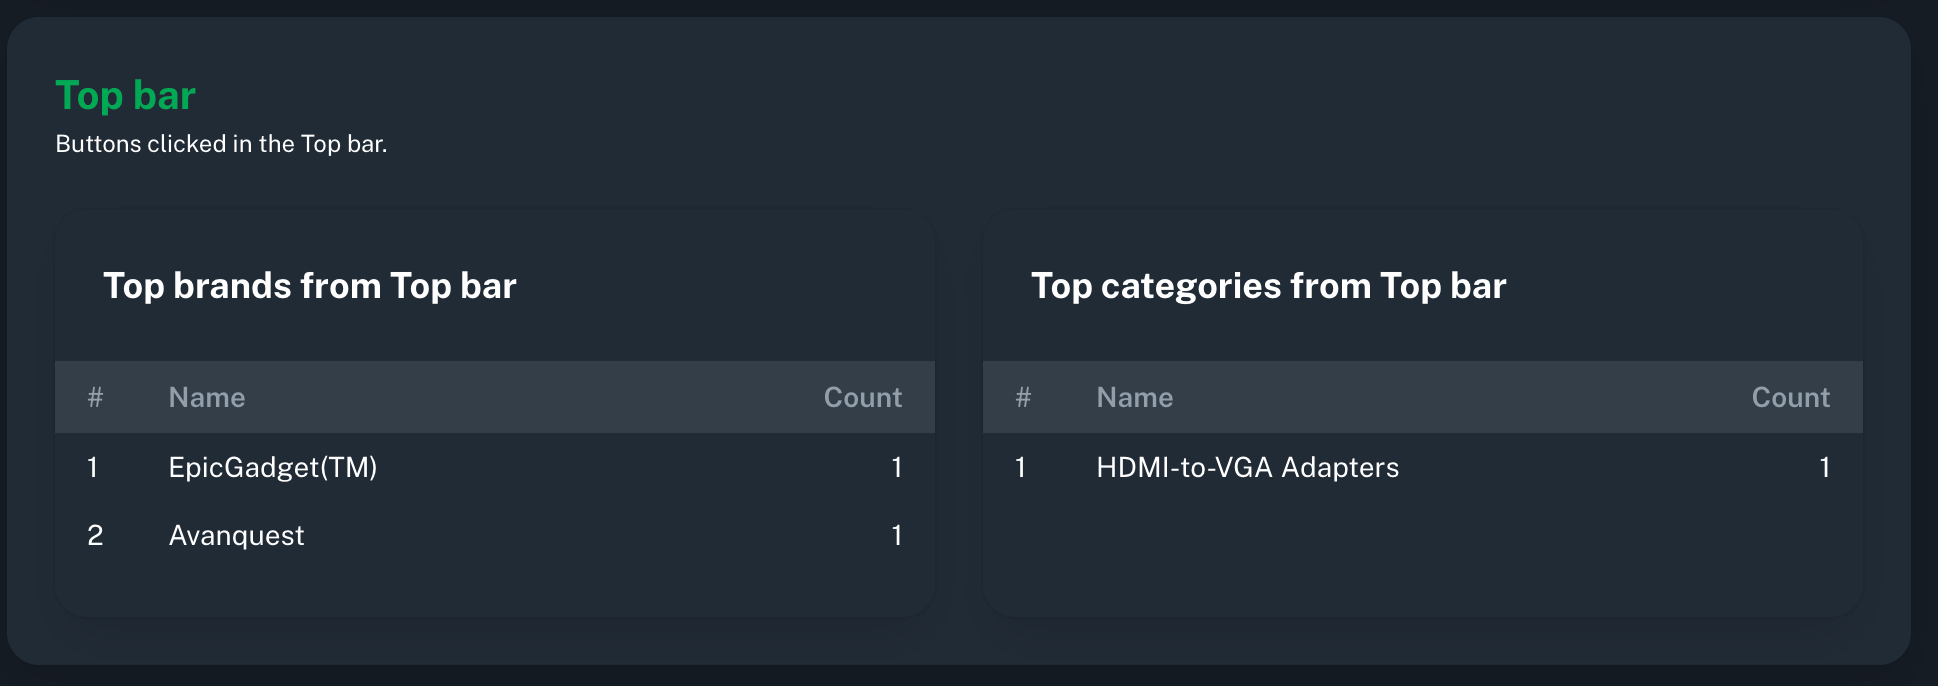The width and height of the screenshot is (1938, 686).
Task: Select the 'Buttons clicked in the Top bar' description
Action: point(221,144)
